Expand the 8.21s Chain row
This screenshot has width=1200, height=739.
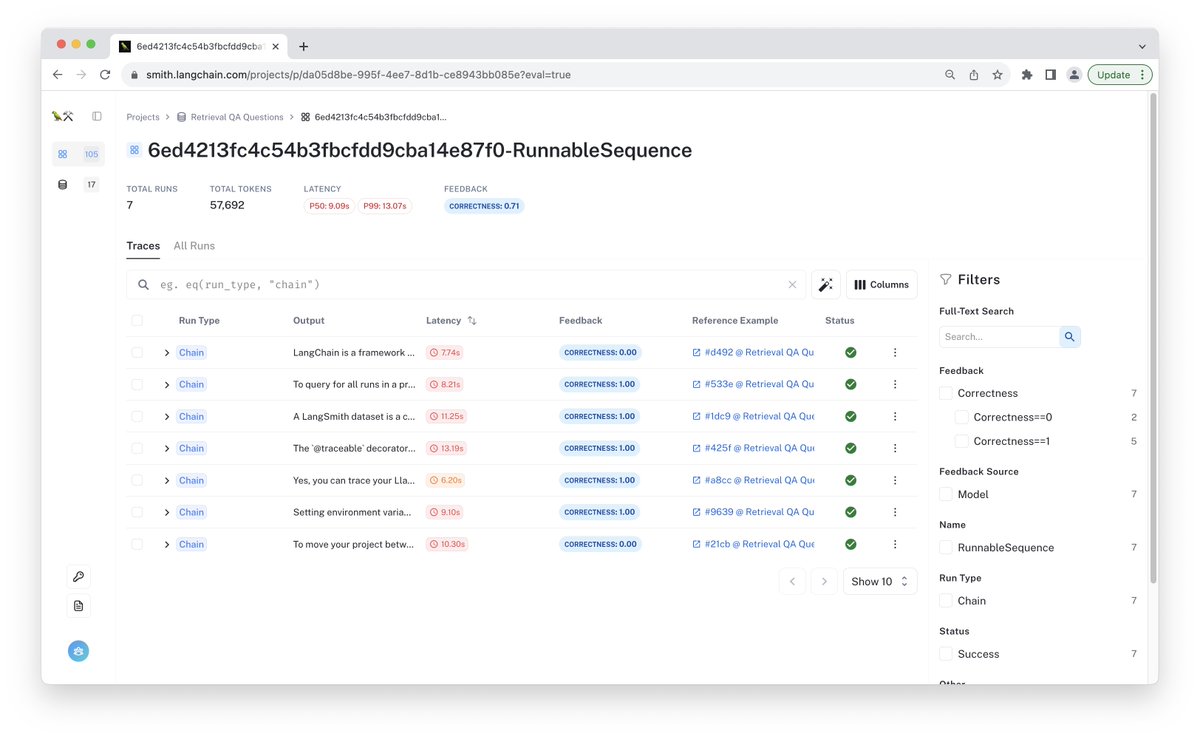167,385
